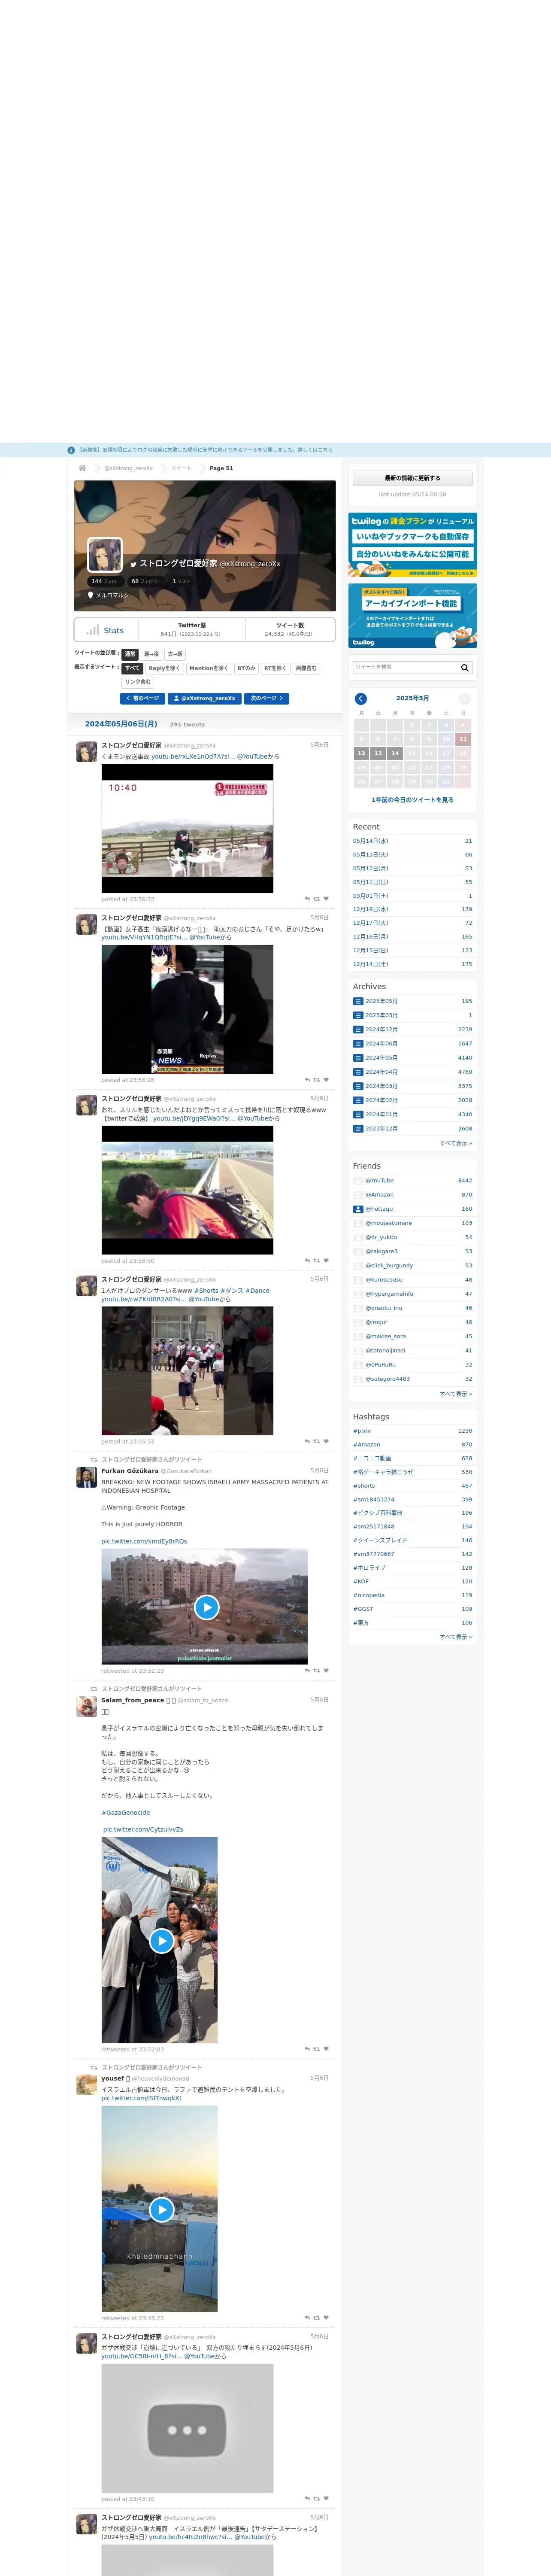Screen dimensions: 551x2576
Task: Retweet the tweet posted at 23:56:33
Action: (x=317, y=899)
